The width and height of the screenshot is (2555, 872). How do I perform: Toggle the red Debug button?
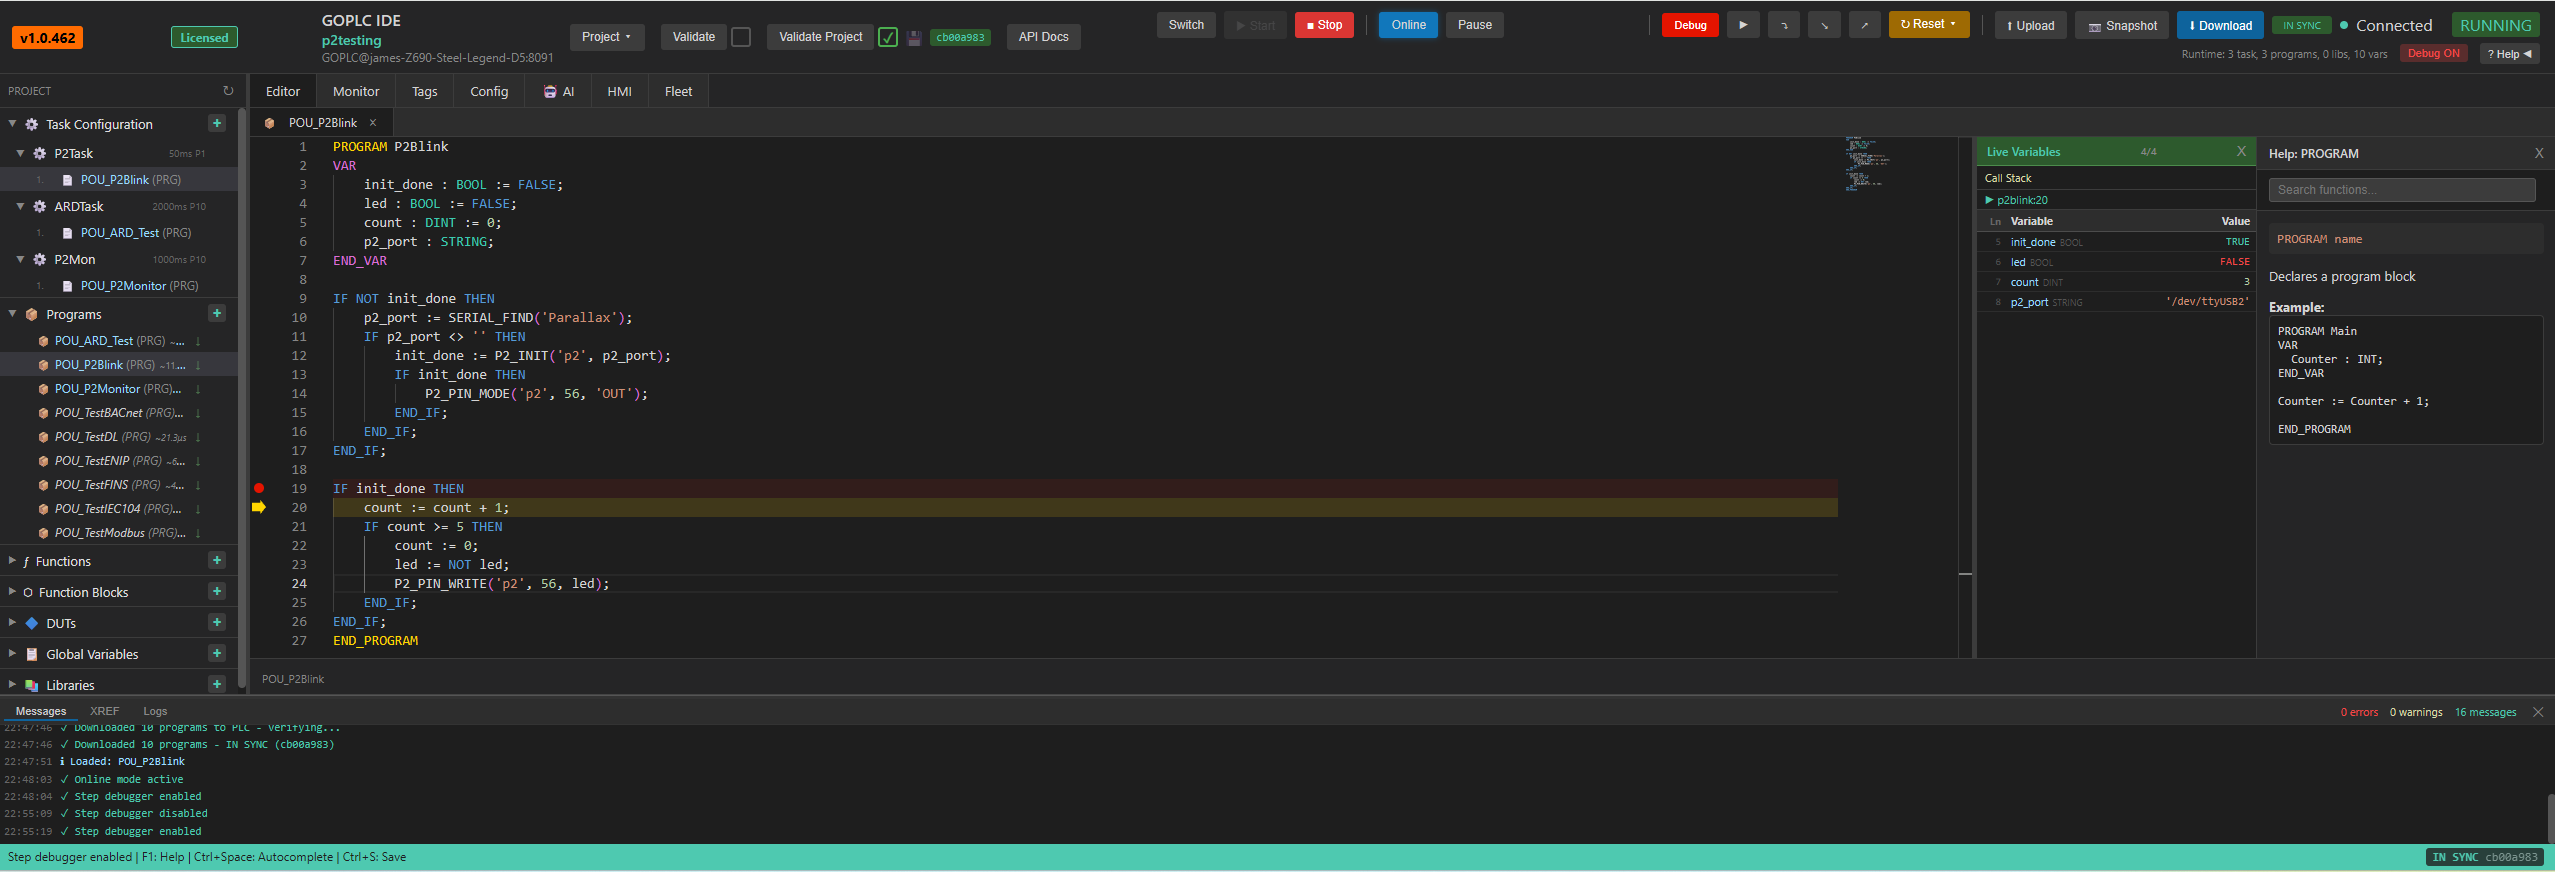click(1690, 25)
